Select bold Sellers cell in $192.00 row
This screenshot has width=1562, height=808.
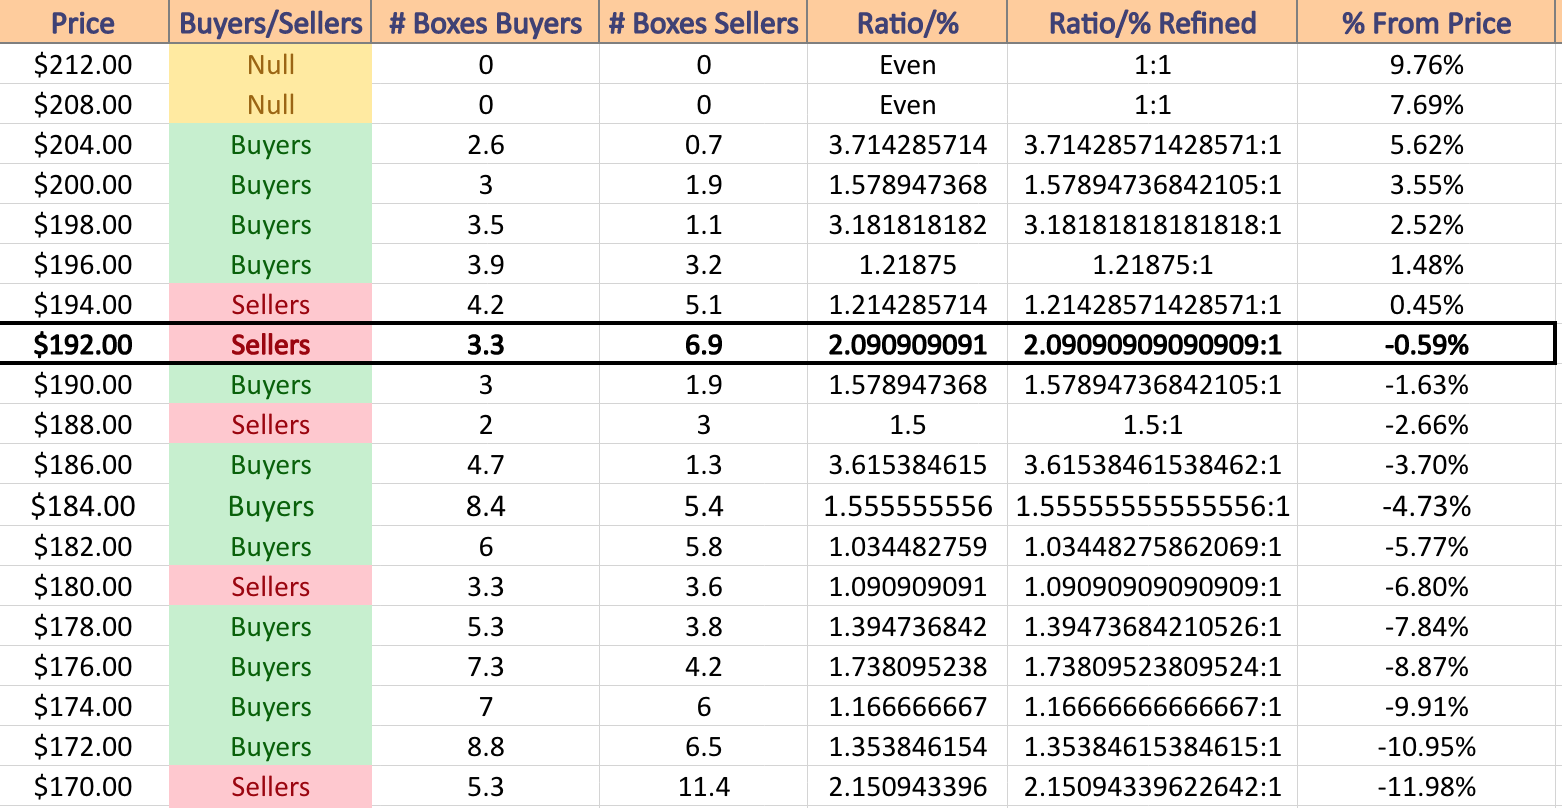point(270,345)
